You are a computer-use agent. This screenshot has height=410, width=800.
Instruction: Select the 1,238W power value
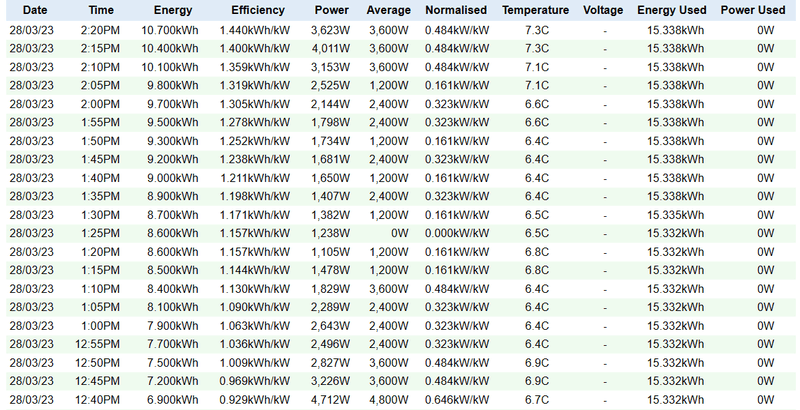330,234
